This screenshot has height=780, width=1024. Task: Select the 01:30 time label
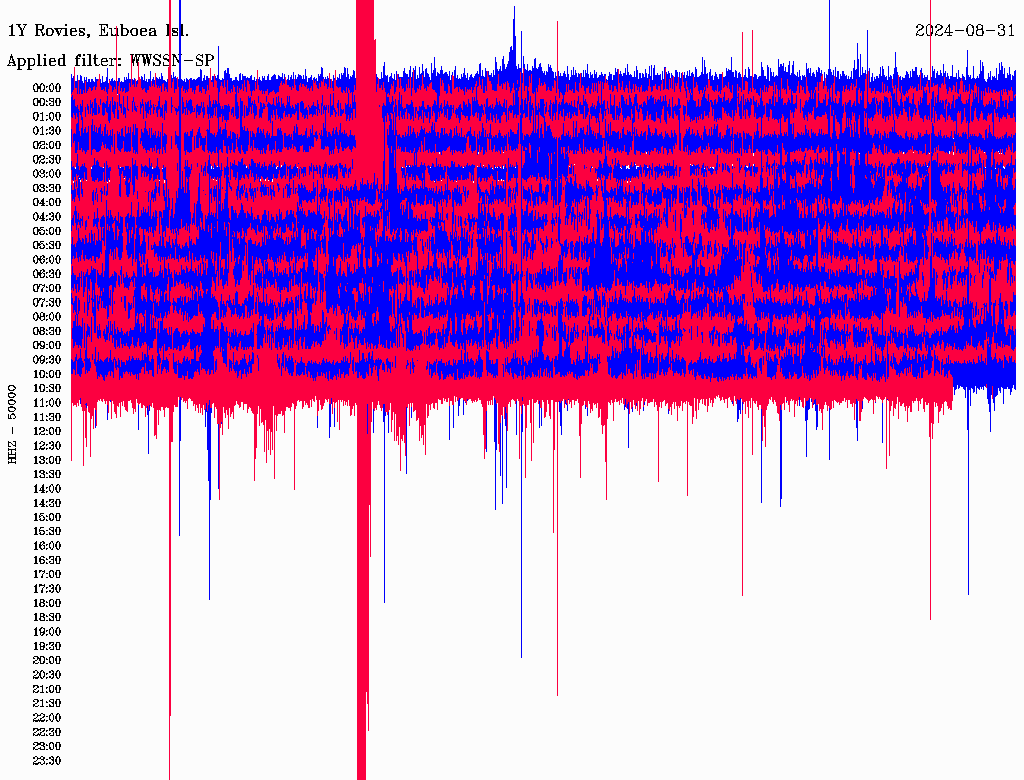(x=47, y=131)
